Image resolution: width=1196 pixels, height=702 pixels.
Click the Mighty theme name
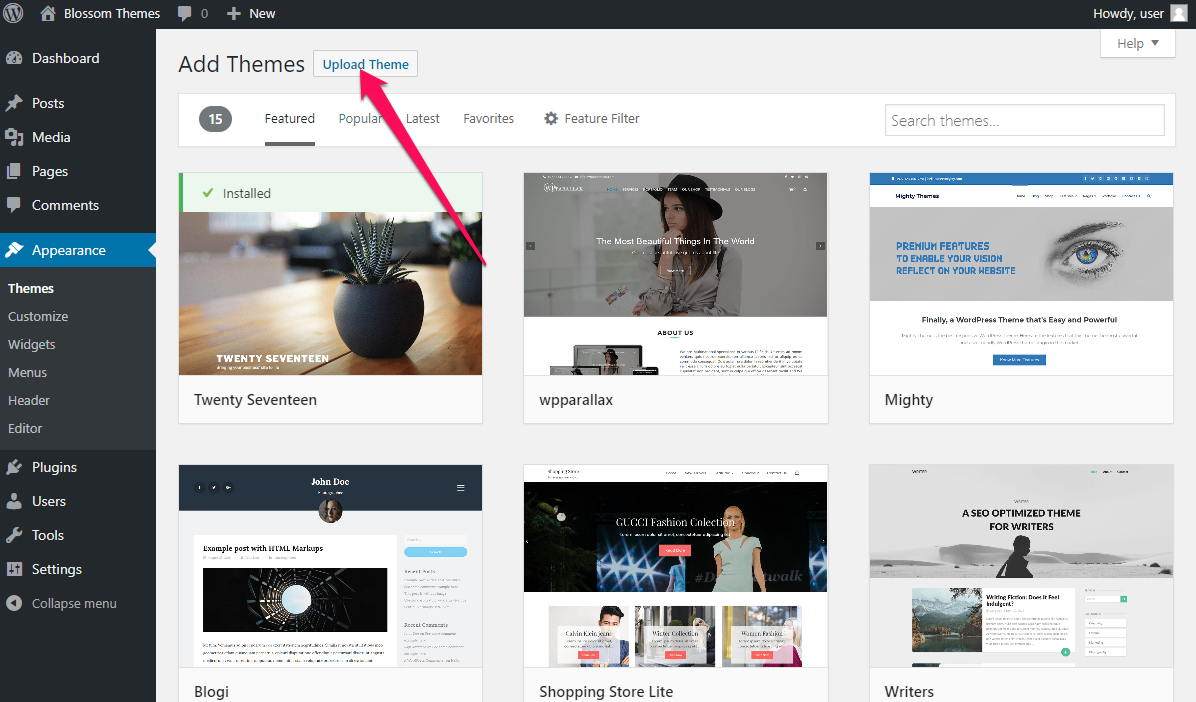(908, 400)
